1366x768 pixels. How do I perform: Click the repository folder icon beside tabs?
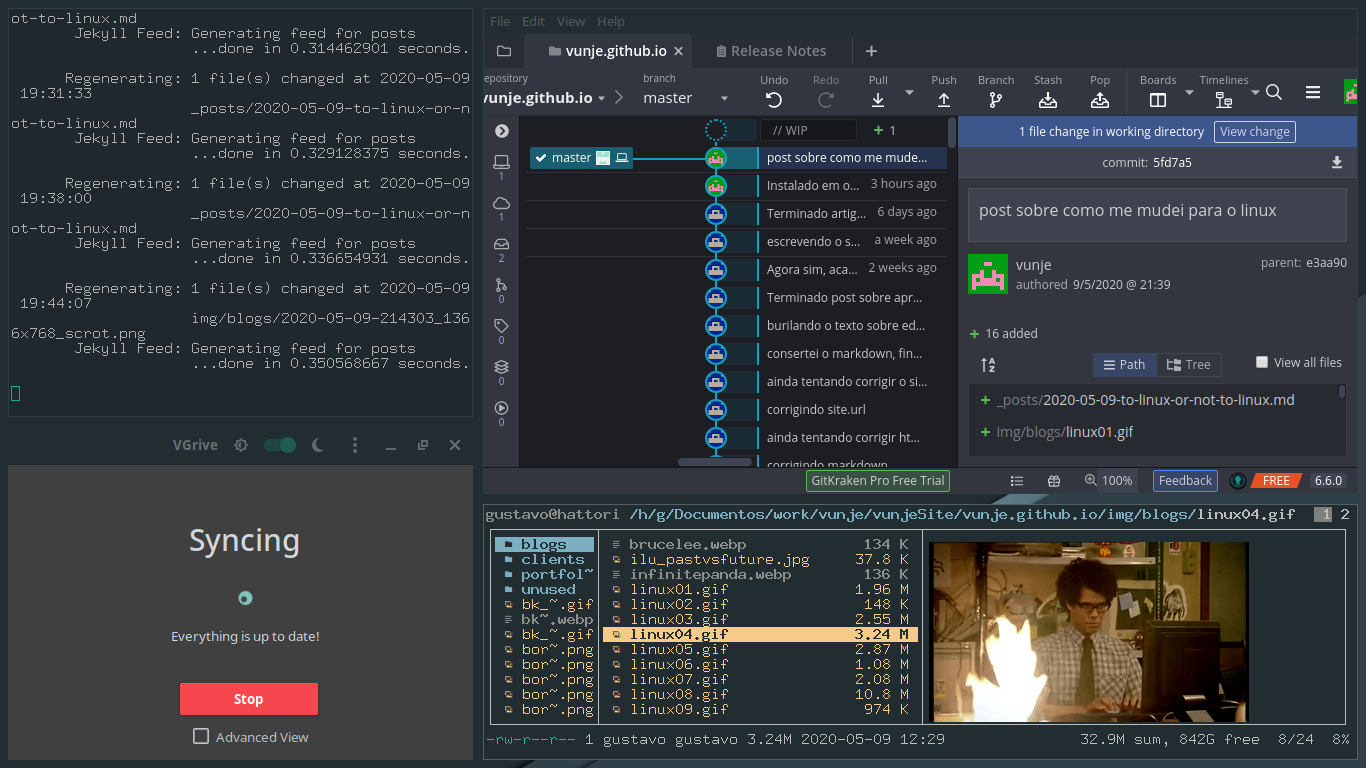pyautogui.click(x=504, y=51)
